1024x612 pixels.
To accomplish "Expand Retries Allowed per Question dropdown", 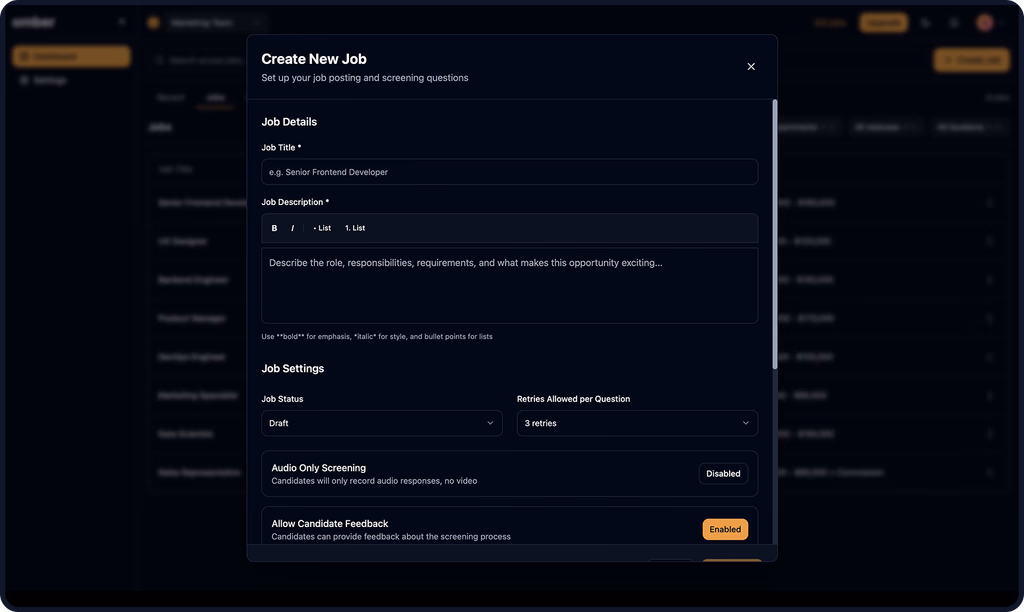I will pos(636,423).
